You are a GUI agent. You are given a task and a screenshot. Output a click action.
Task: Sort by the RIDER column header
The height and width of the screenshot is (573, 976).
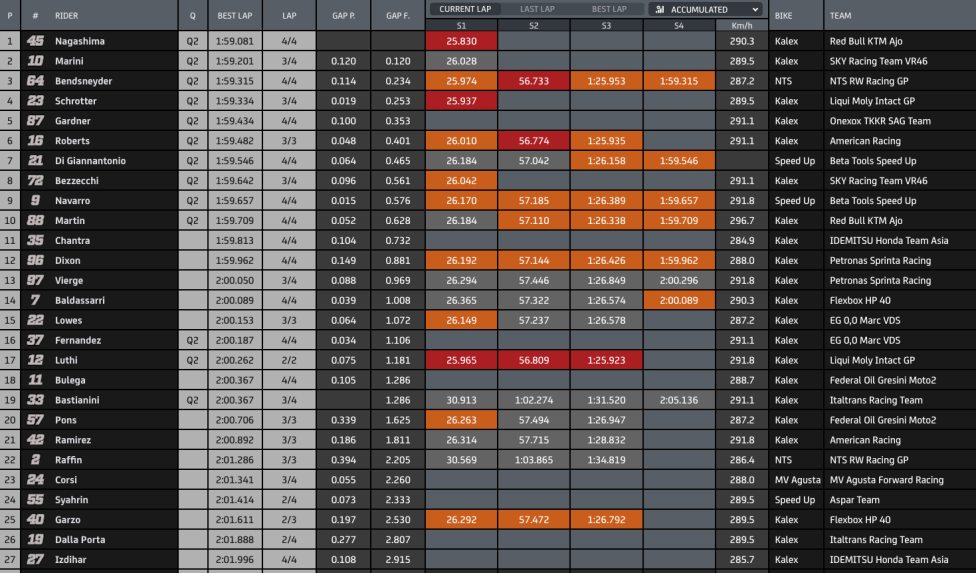[67, 16]
